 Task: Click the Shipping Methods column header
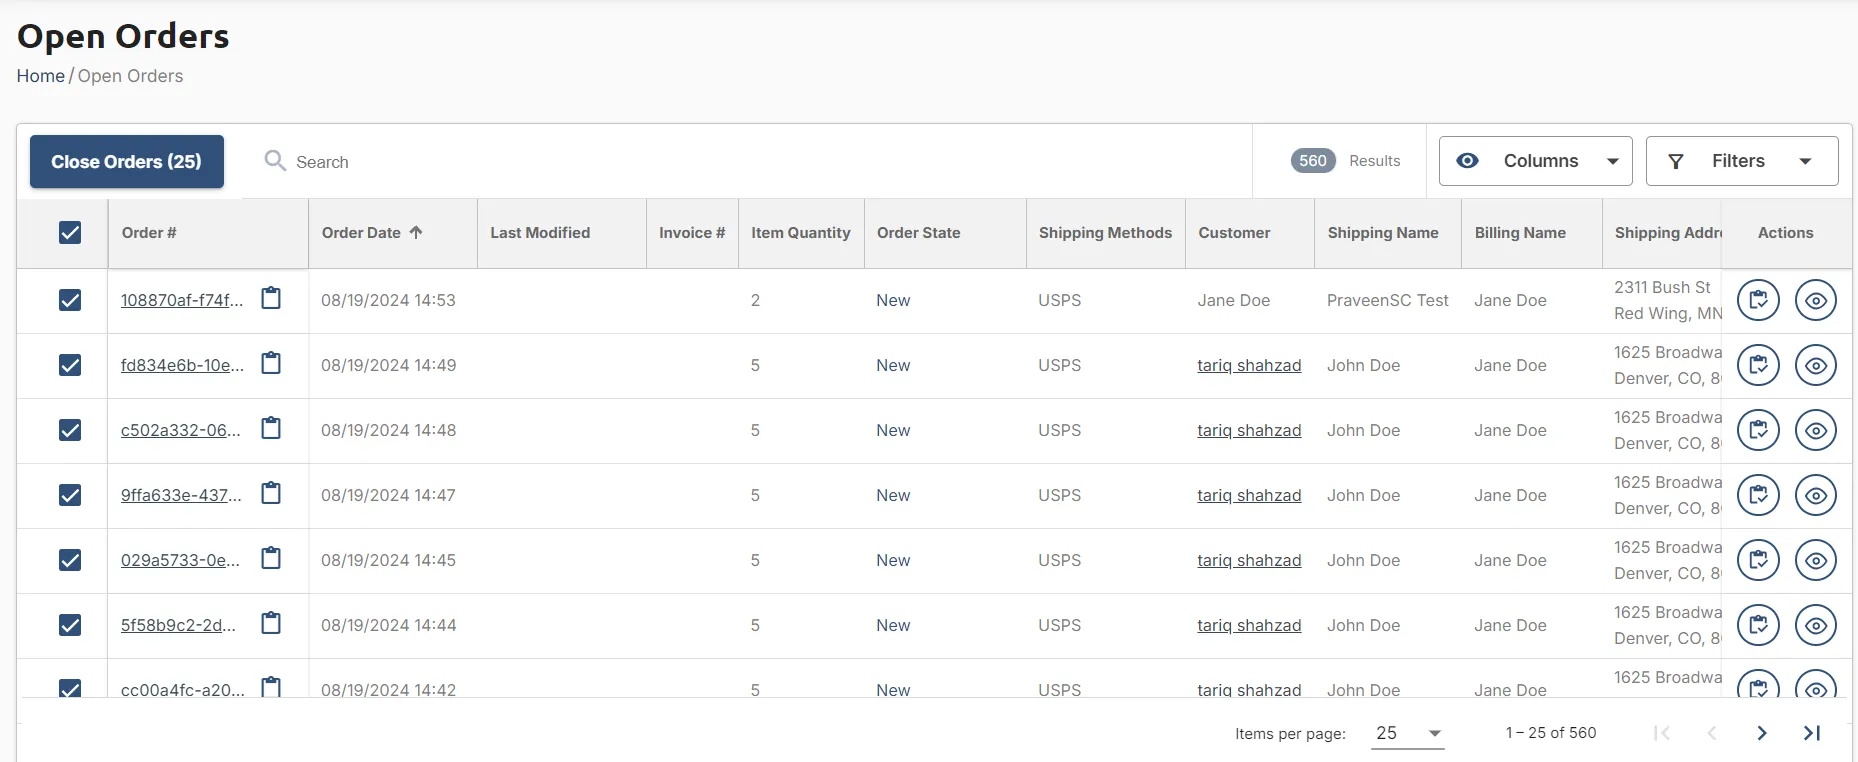tap(1105, 233)
